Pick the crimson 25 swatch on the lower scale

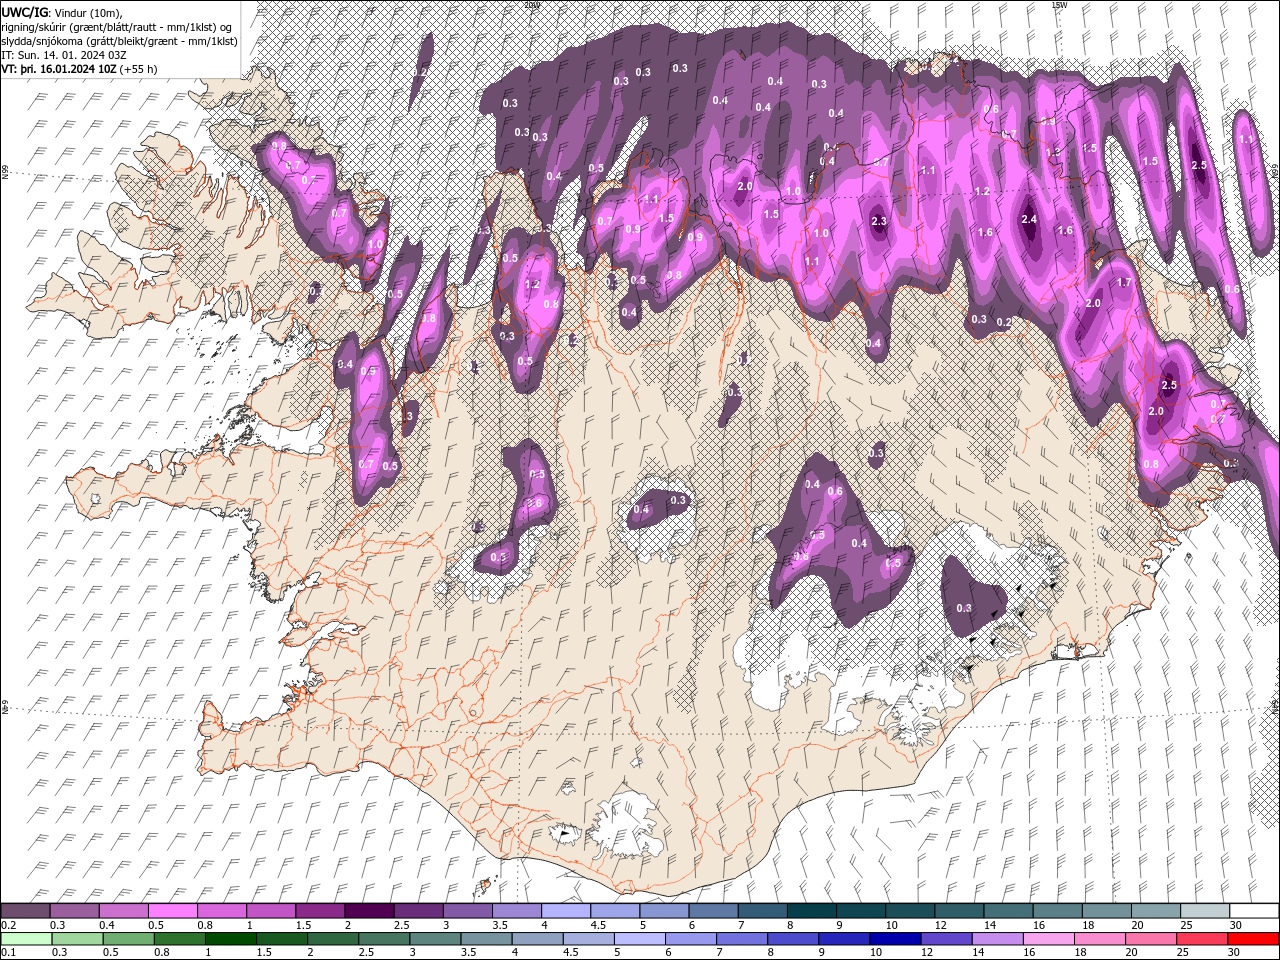pyautogui.click(x=1201, y=939)
